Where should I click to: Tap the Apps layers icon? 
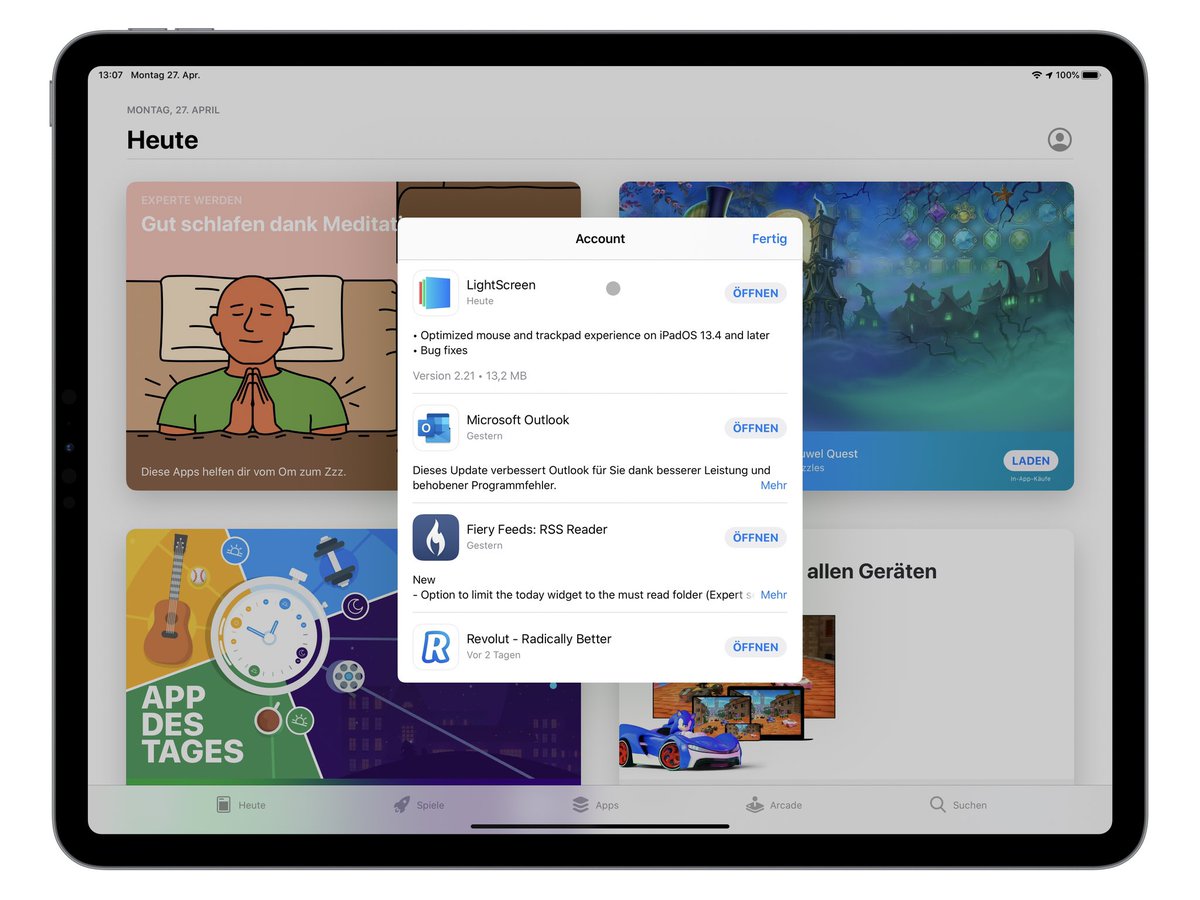coord(581,805)
